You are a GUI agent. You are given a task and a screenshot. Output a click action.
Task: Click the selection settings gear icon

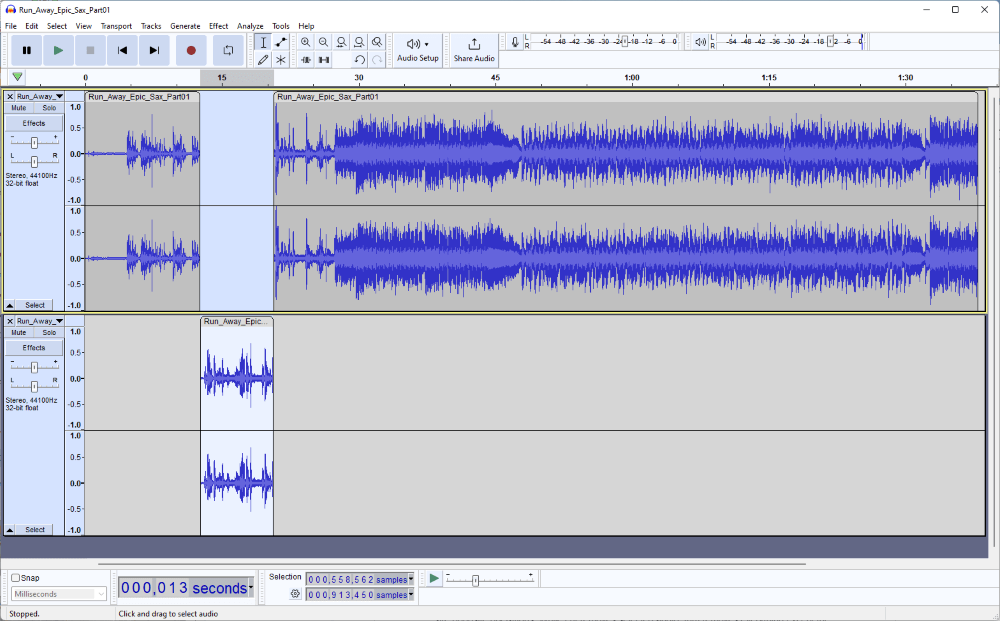pyautogui.click(x=295, y=594)
